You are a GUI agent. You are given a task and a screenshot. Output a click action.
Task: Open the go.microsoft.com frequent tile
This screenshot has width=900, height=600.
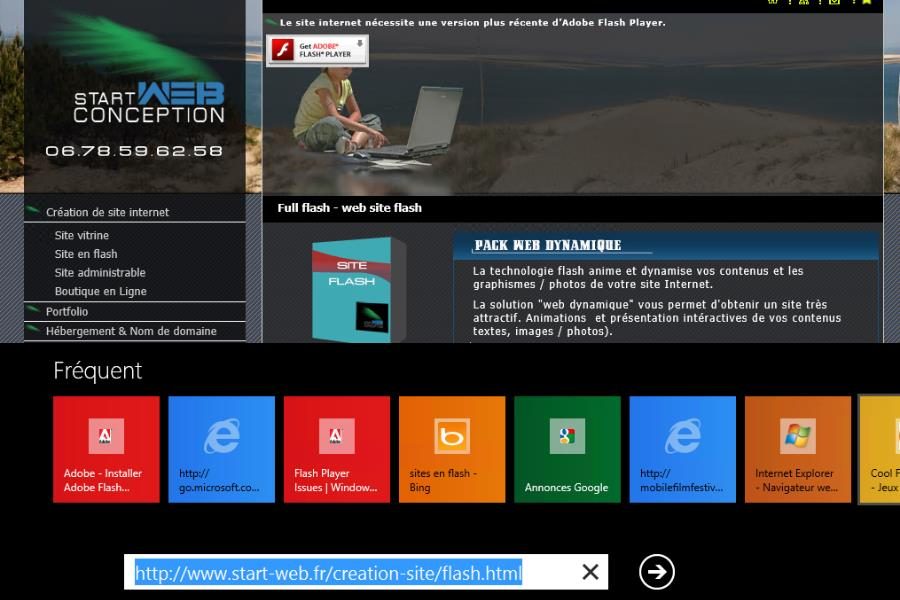[x=221, y=449]
